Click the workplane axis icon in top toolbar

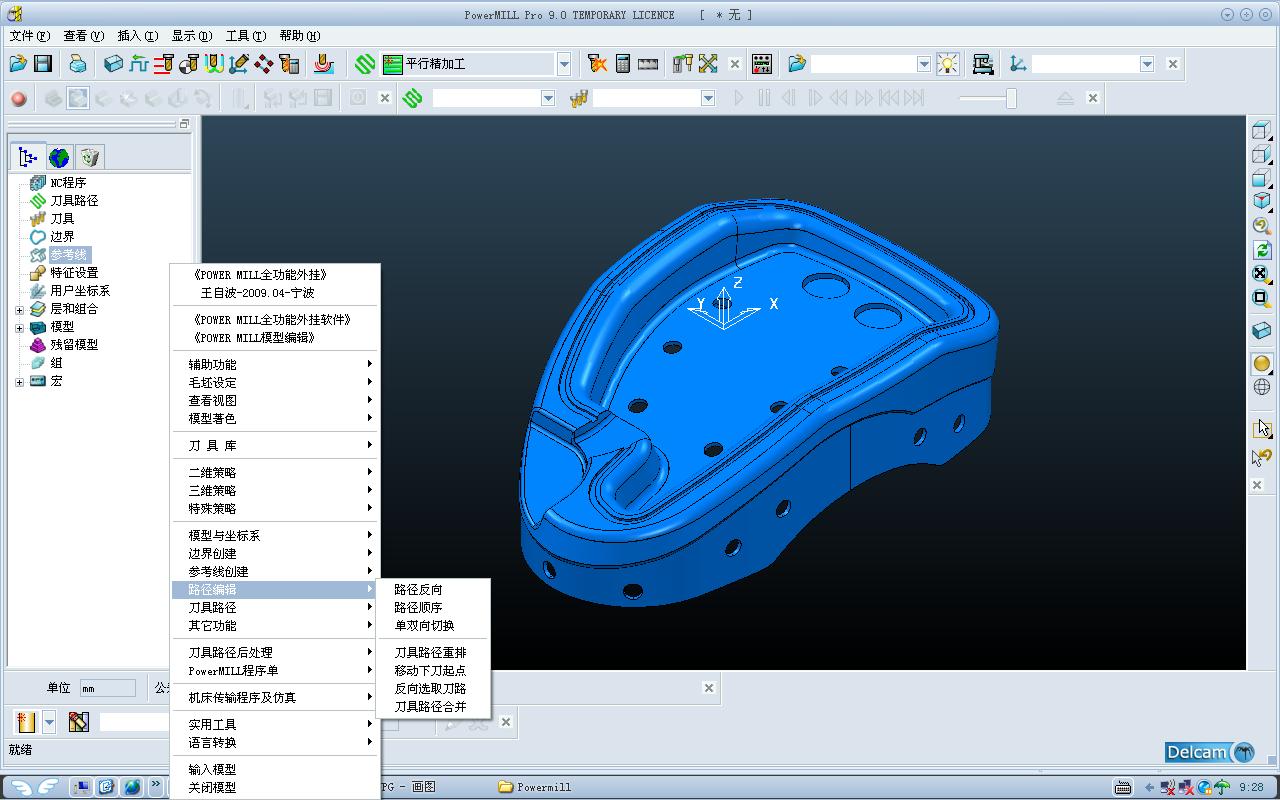tap(1018, 64)
